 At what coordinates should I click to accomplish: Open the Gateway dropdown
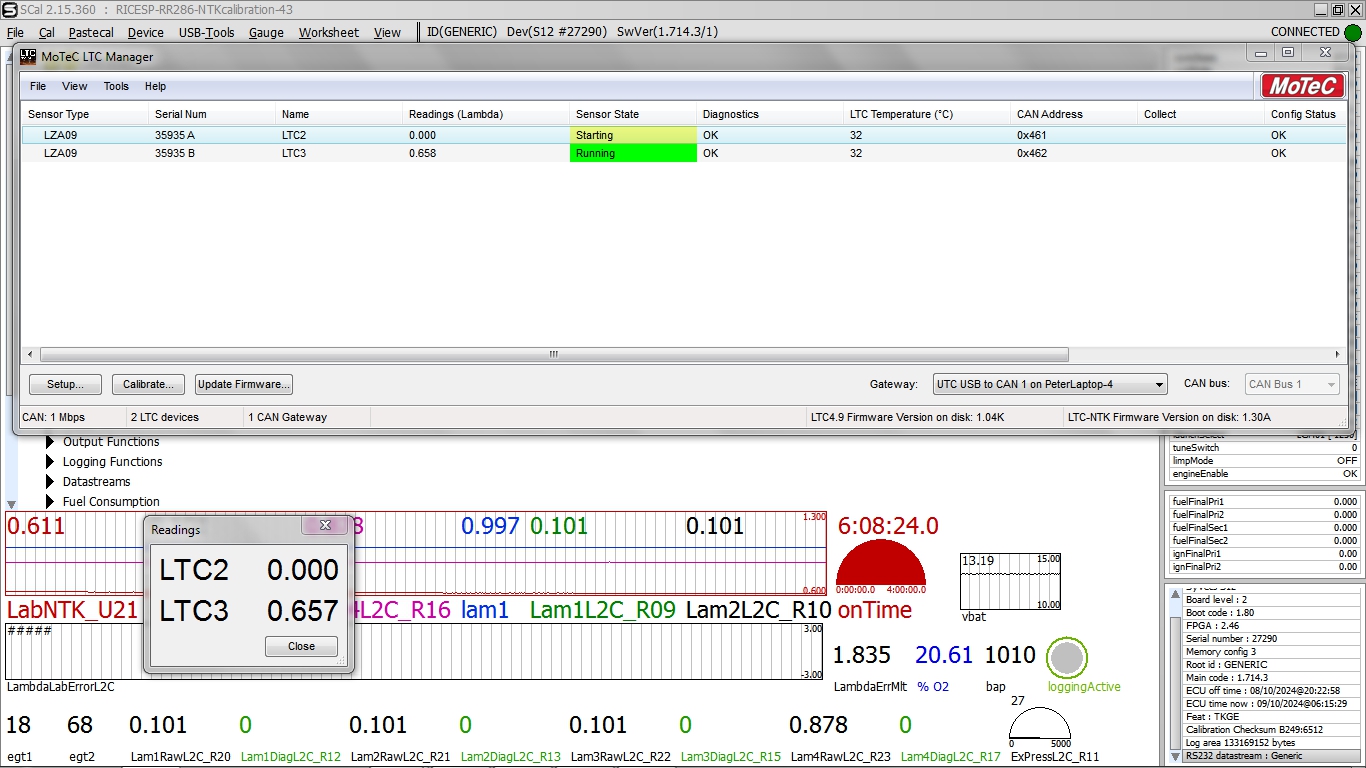[x=1050, y=384]
